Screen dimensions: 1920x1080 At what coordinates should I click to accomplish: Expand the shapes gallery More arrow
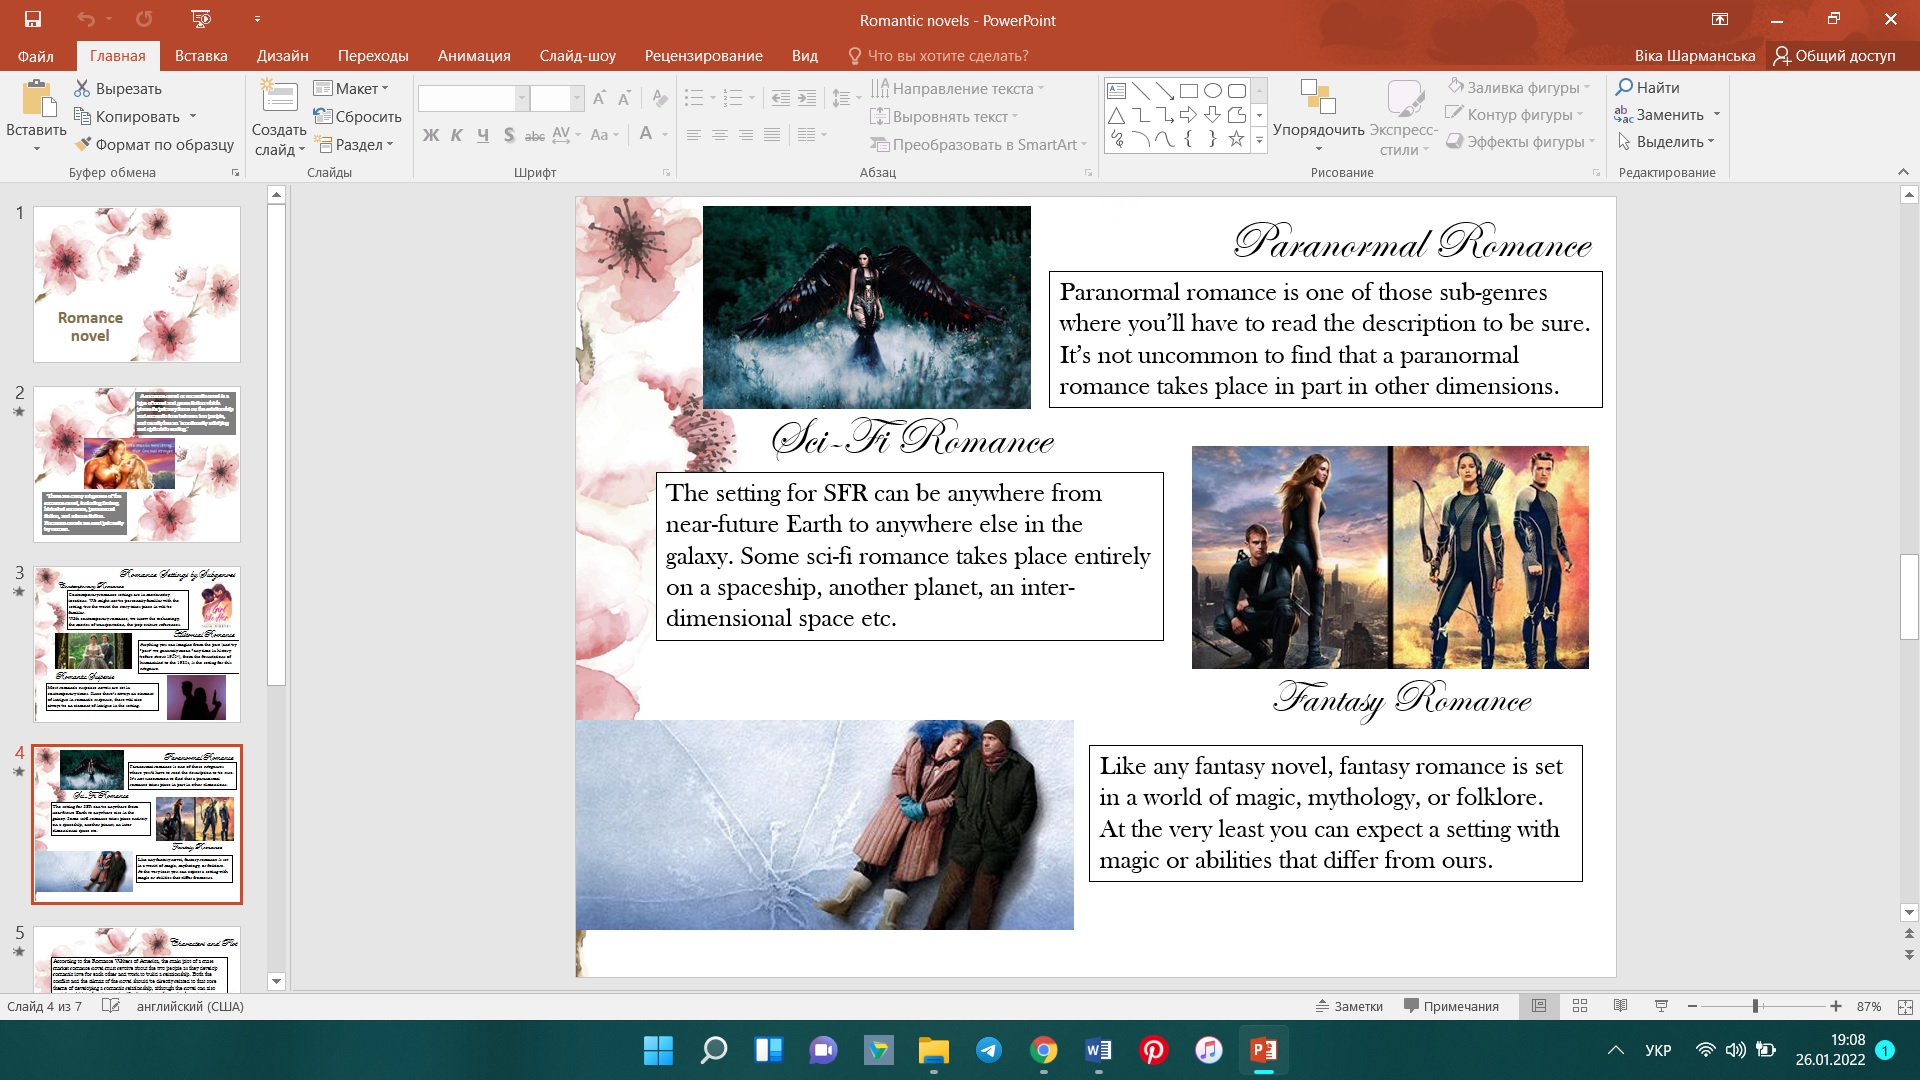tap(1259, 141)
